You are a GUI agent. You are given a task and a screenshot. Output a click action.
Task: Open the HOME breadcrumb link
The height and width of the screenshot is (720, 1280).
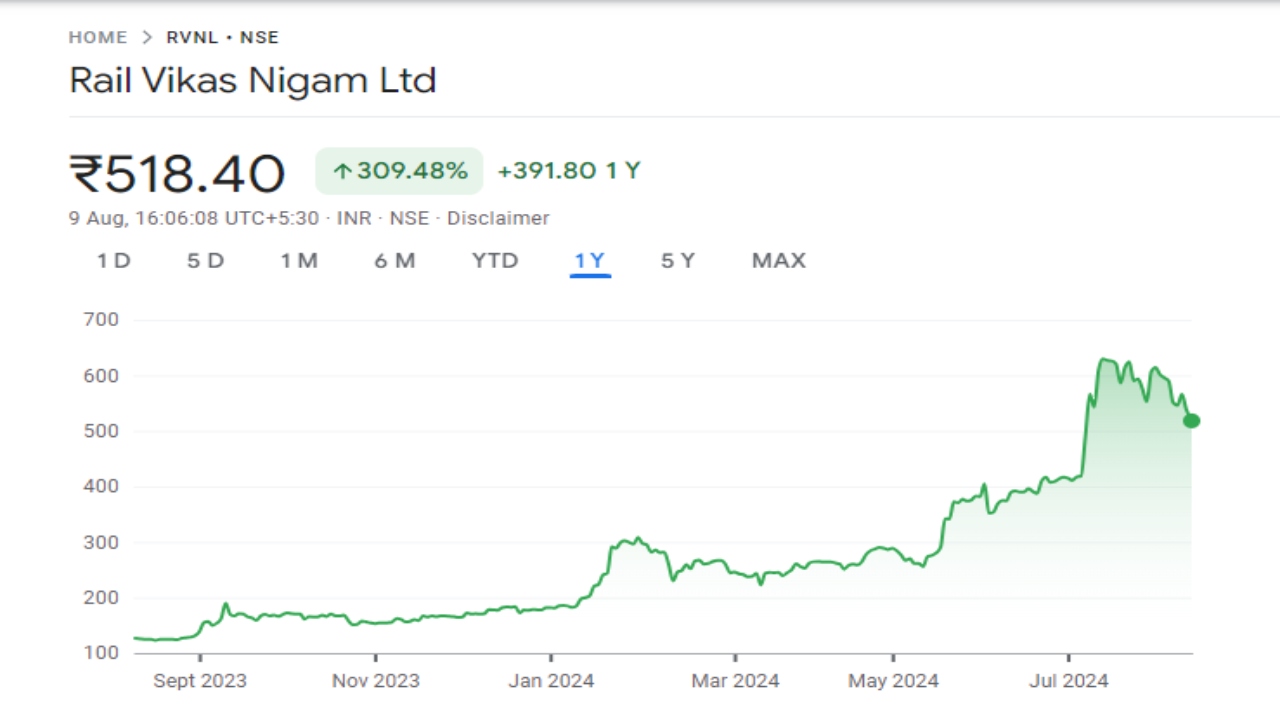(x=98, y=38)
